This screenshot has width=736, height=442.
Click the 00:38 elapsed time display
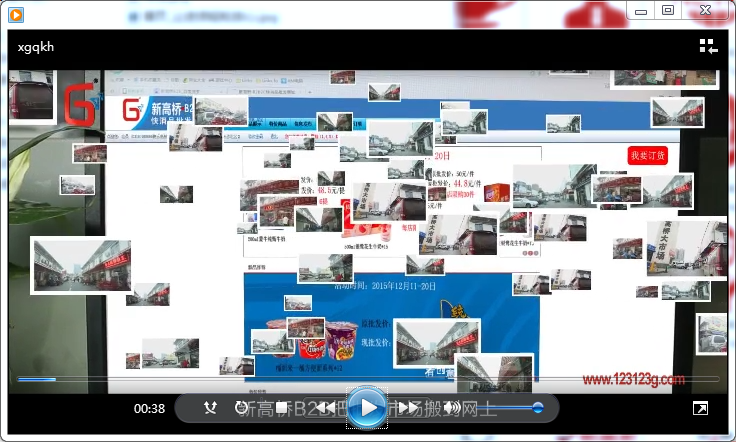click(149, 409)
